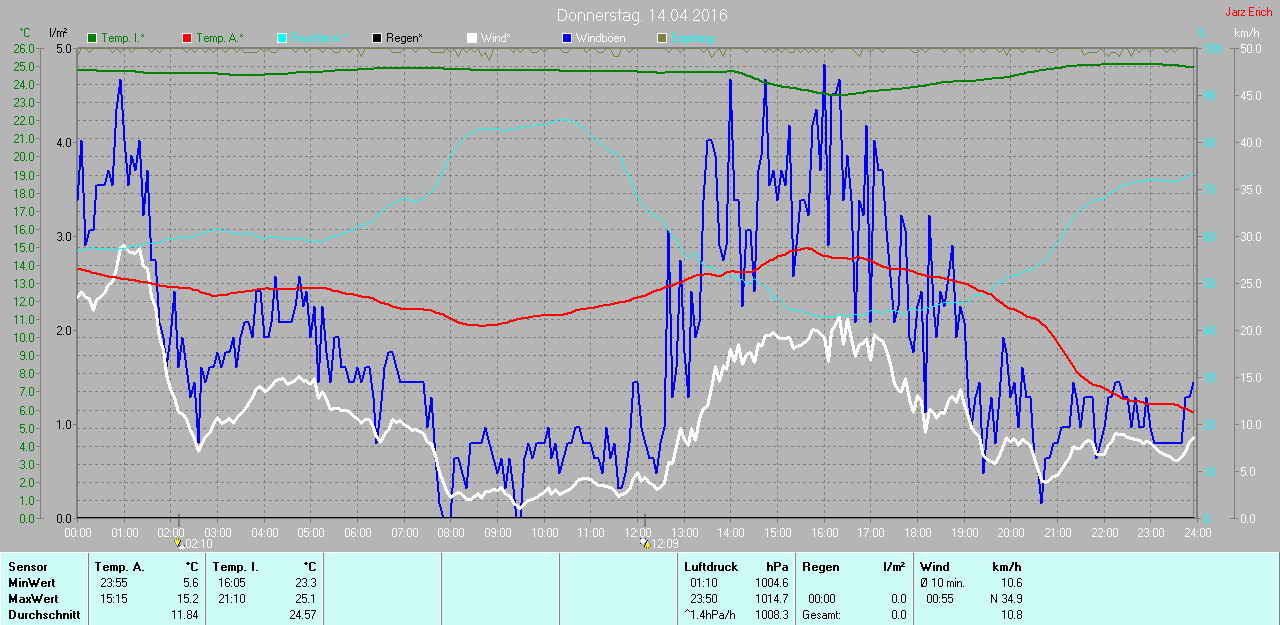Click the 1008.3 average pressure value
Viewport: 1280px width, 625px height.
771,615
